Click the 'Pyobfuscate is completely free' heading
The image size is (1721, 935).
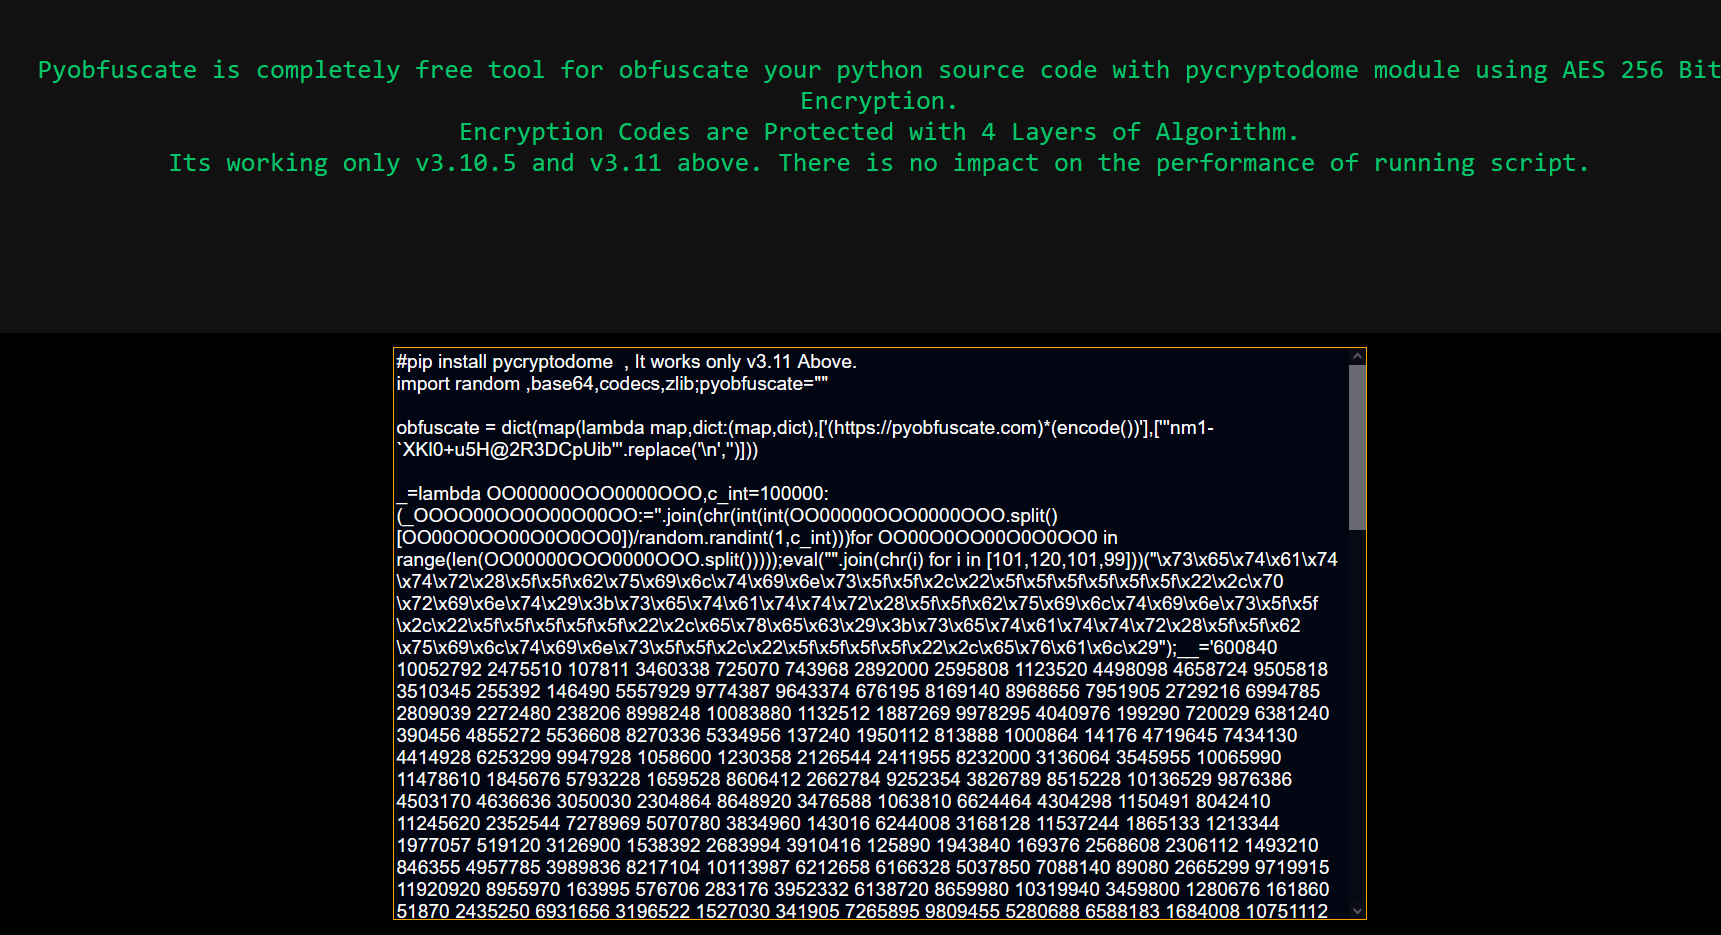pyautogui.click(x=218, y=70)
